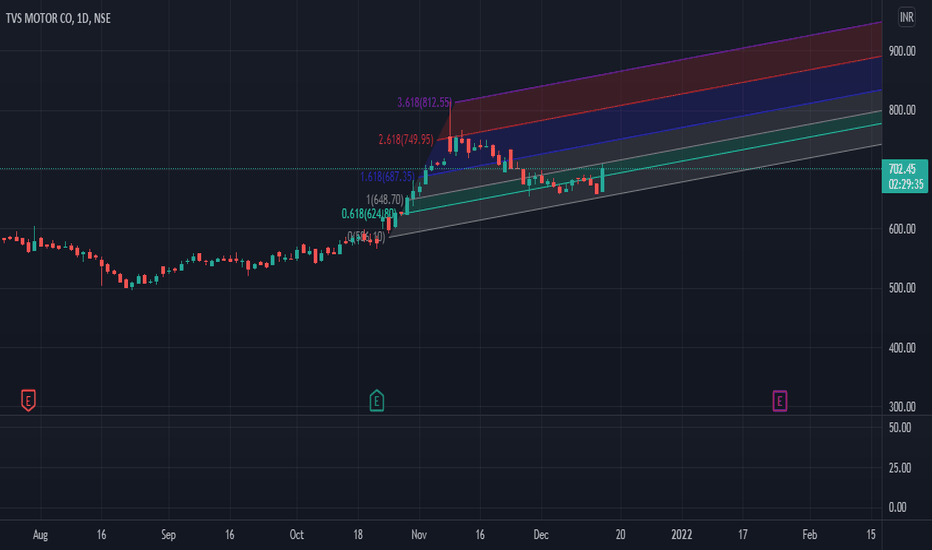
Task: Click the green earnings E marker in October
Action: (376, 400)
